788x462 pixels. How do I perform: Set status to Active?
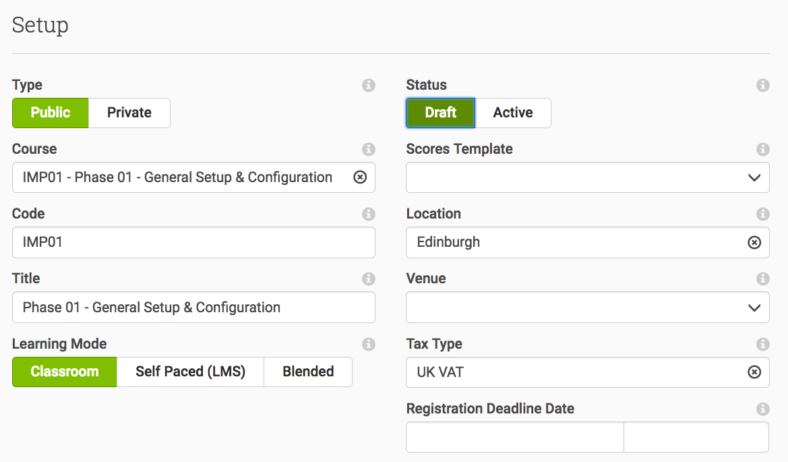[x=513, y=113]
